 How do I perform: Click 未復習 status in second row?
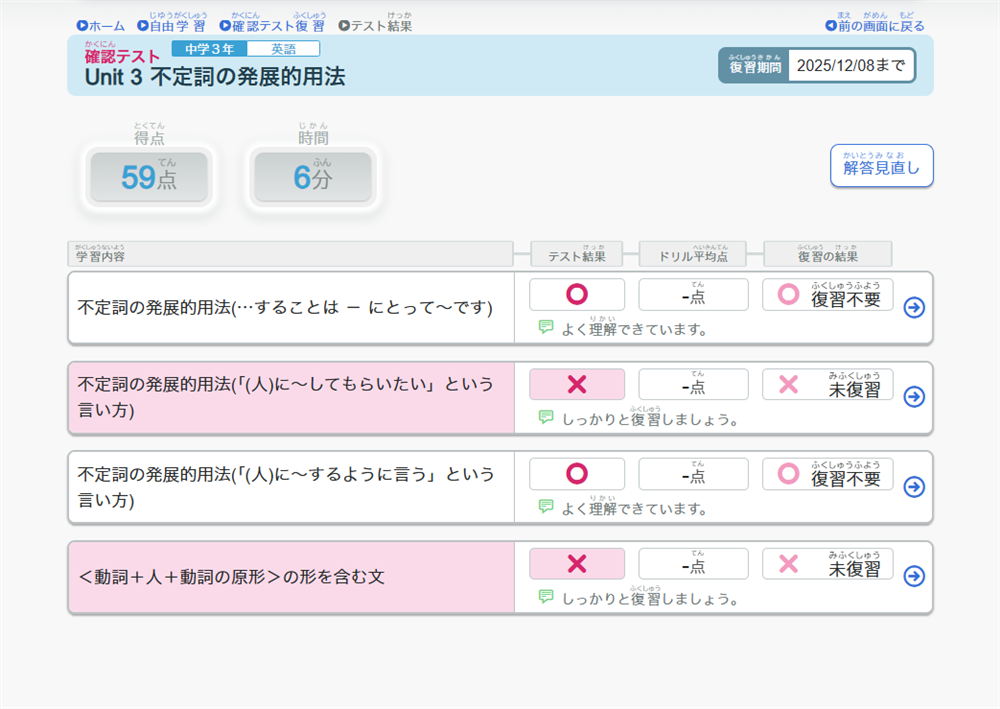(x=827, y=385)
